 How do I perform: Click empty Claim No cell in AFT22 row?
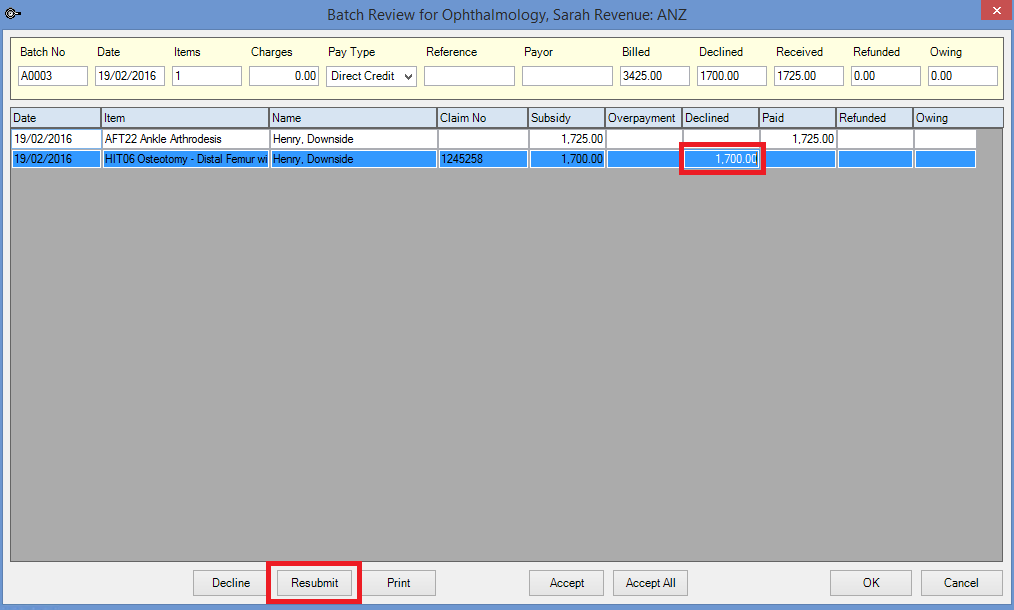(x=483, y=139)
